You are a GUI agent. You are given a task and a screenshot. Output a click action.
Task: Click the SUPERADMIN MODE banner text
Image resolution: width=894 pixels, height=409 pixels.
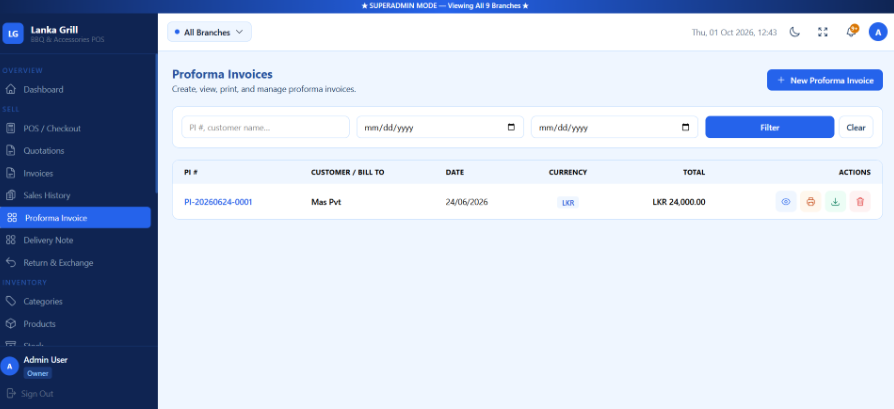(445, 6)
